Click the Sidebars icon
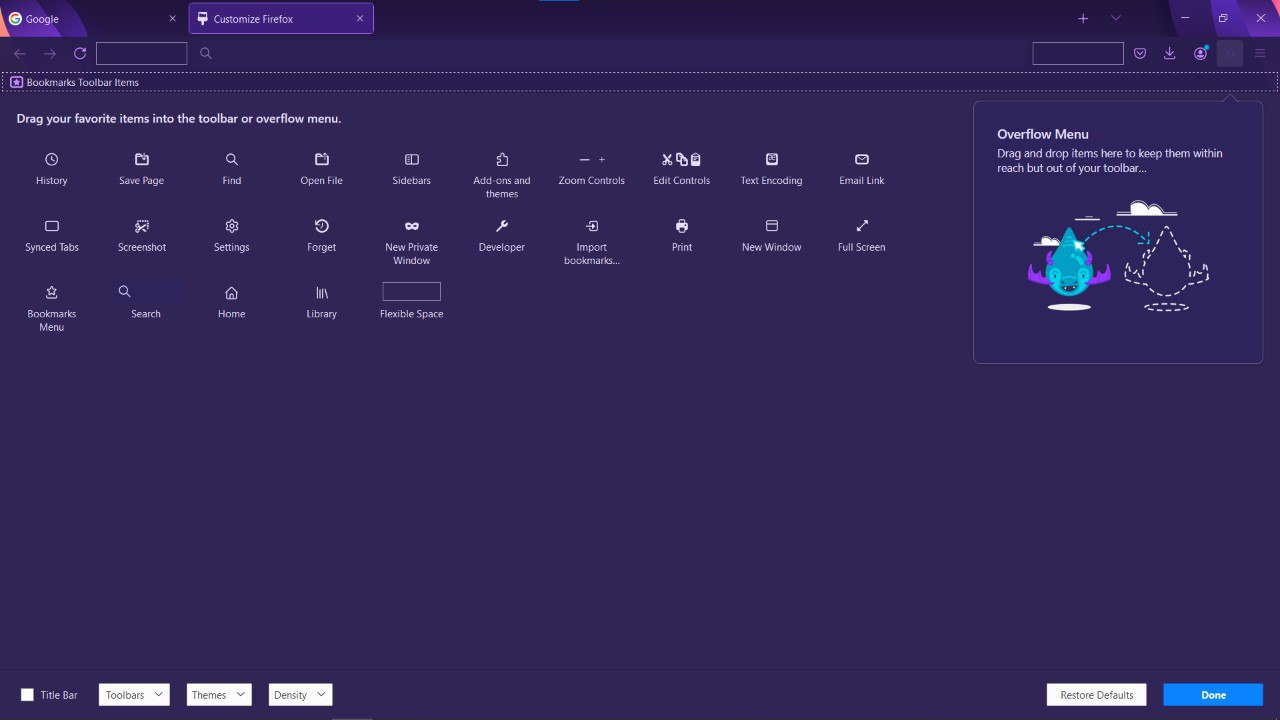The width and height of the screenshot is (1280, 720). tap(412, 159)
